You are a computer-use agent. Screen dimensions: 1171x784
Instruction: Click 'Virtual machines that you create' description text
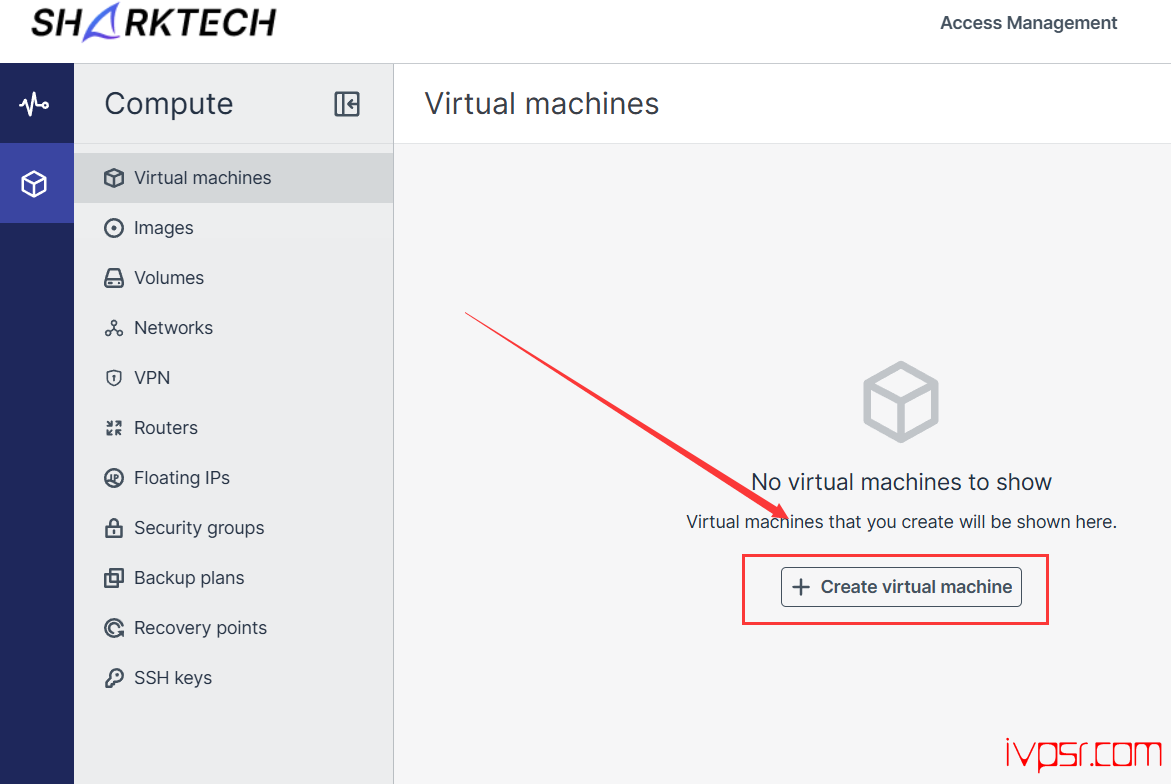[901, 522]
